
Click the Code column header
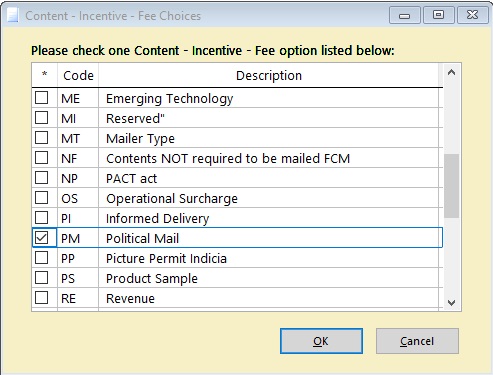click(78, 76)
